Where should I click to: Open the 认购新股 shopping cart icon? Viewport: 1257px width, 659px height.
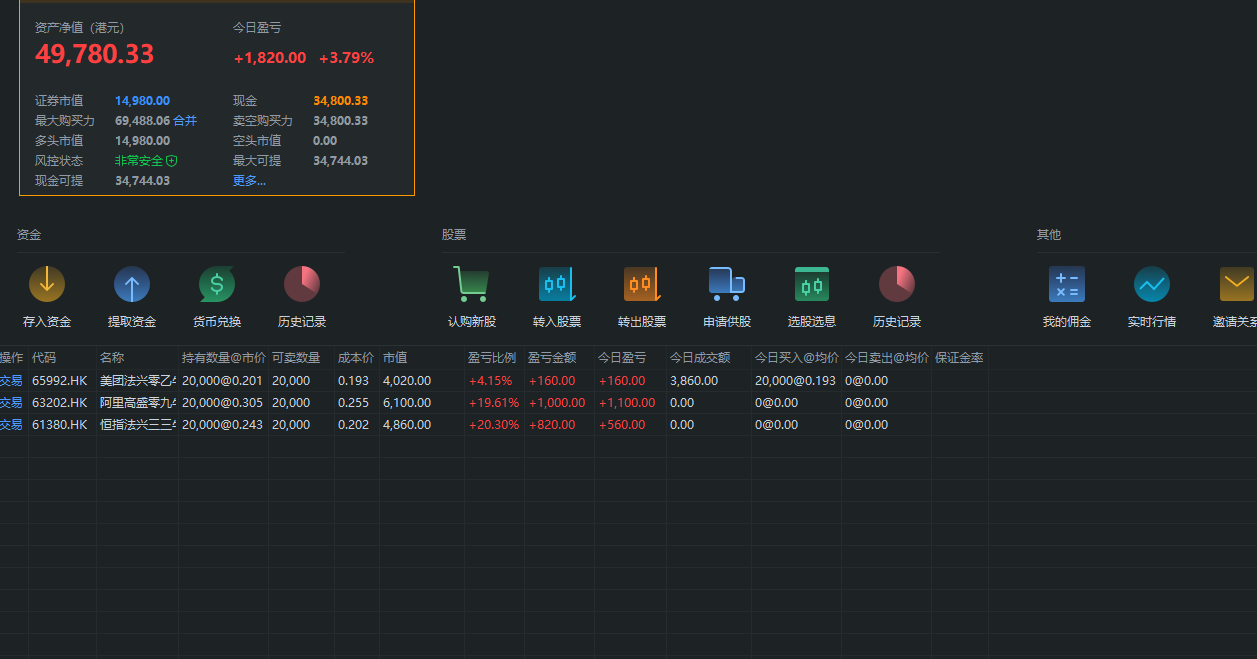click(x=471, y=285)
